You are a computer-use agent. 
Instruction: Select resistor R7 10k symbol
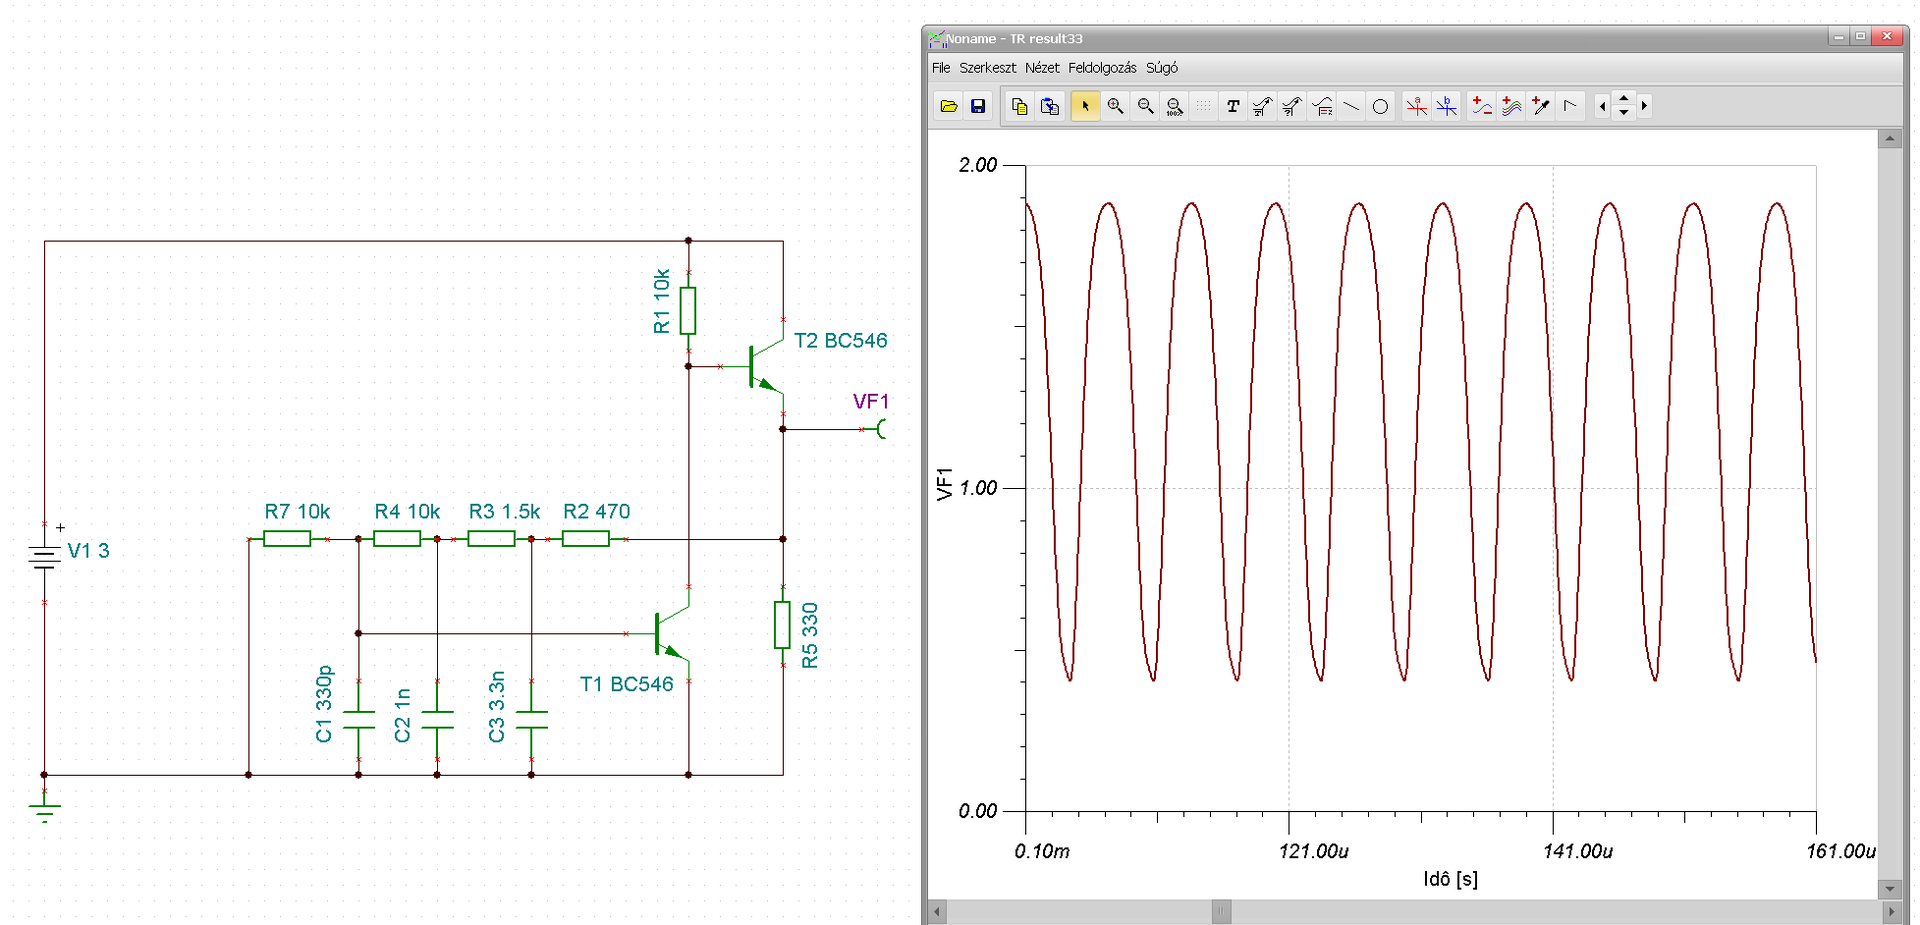pos(287,539)
